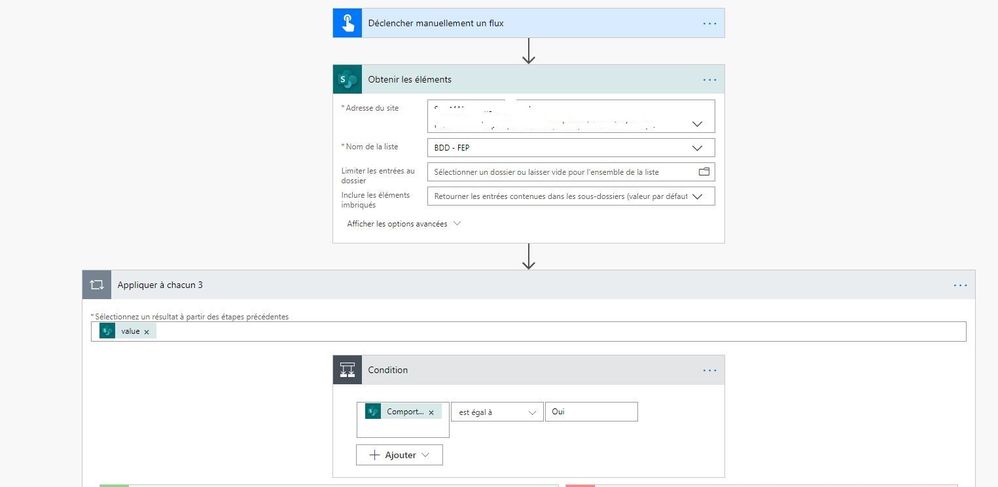Click the Comport... dynamic content token
The height and width of the screenshot is (487, 998).
point(403,412)
